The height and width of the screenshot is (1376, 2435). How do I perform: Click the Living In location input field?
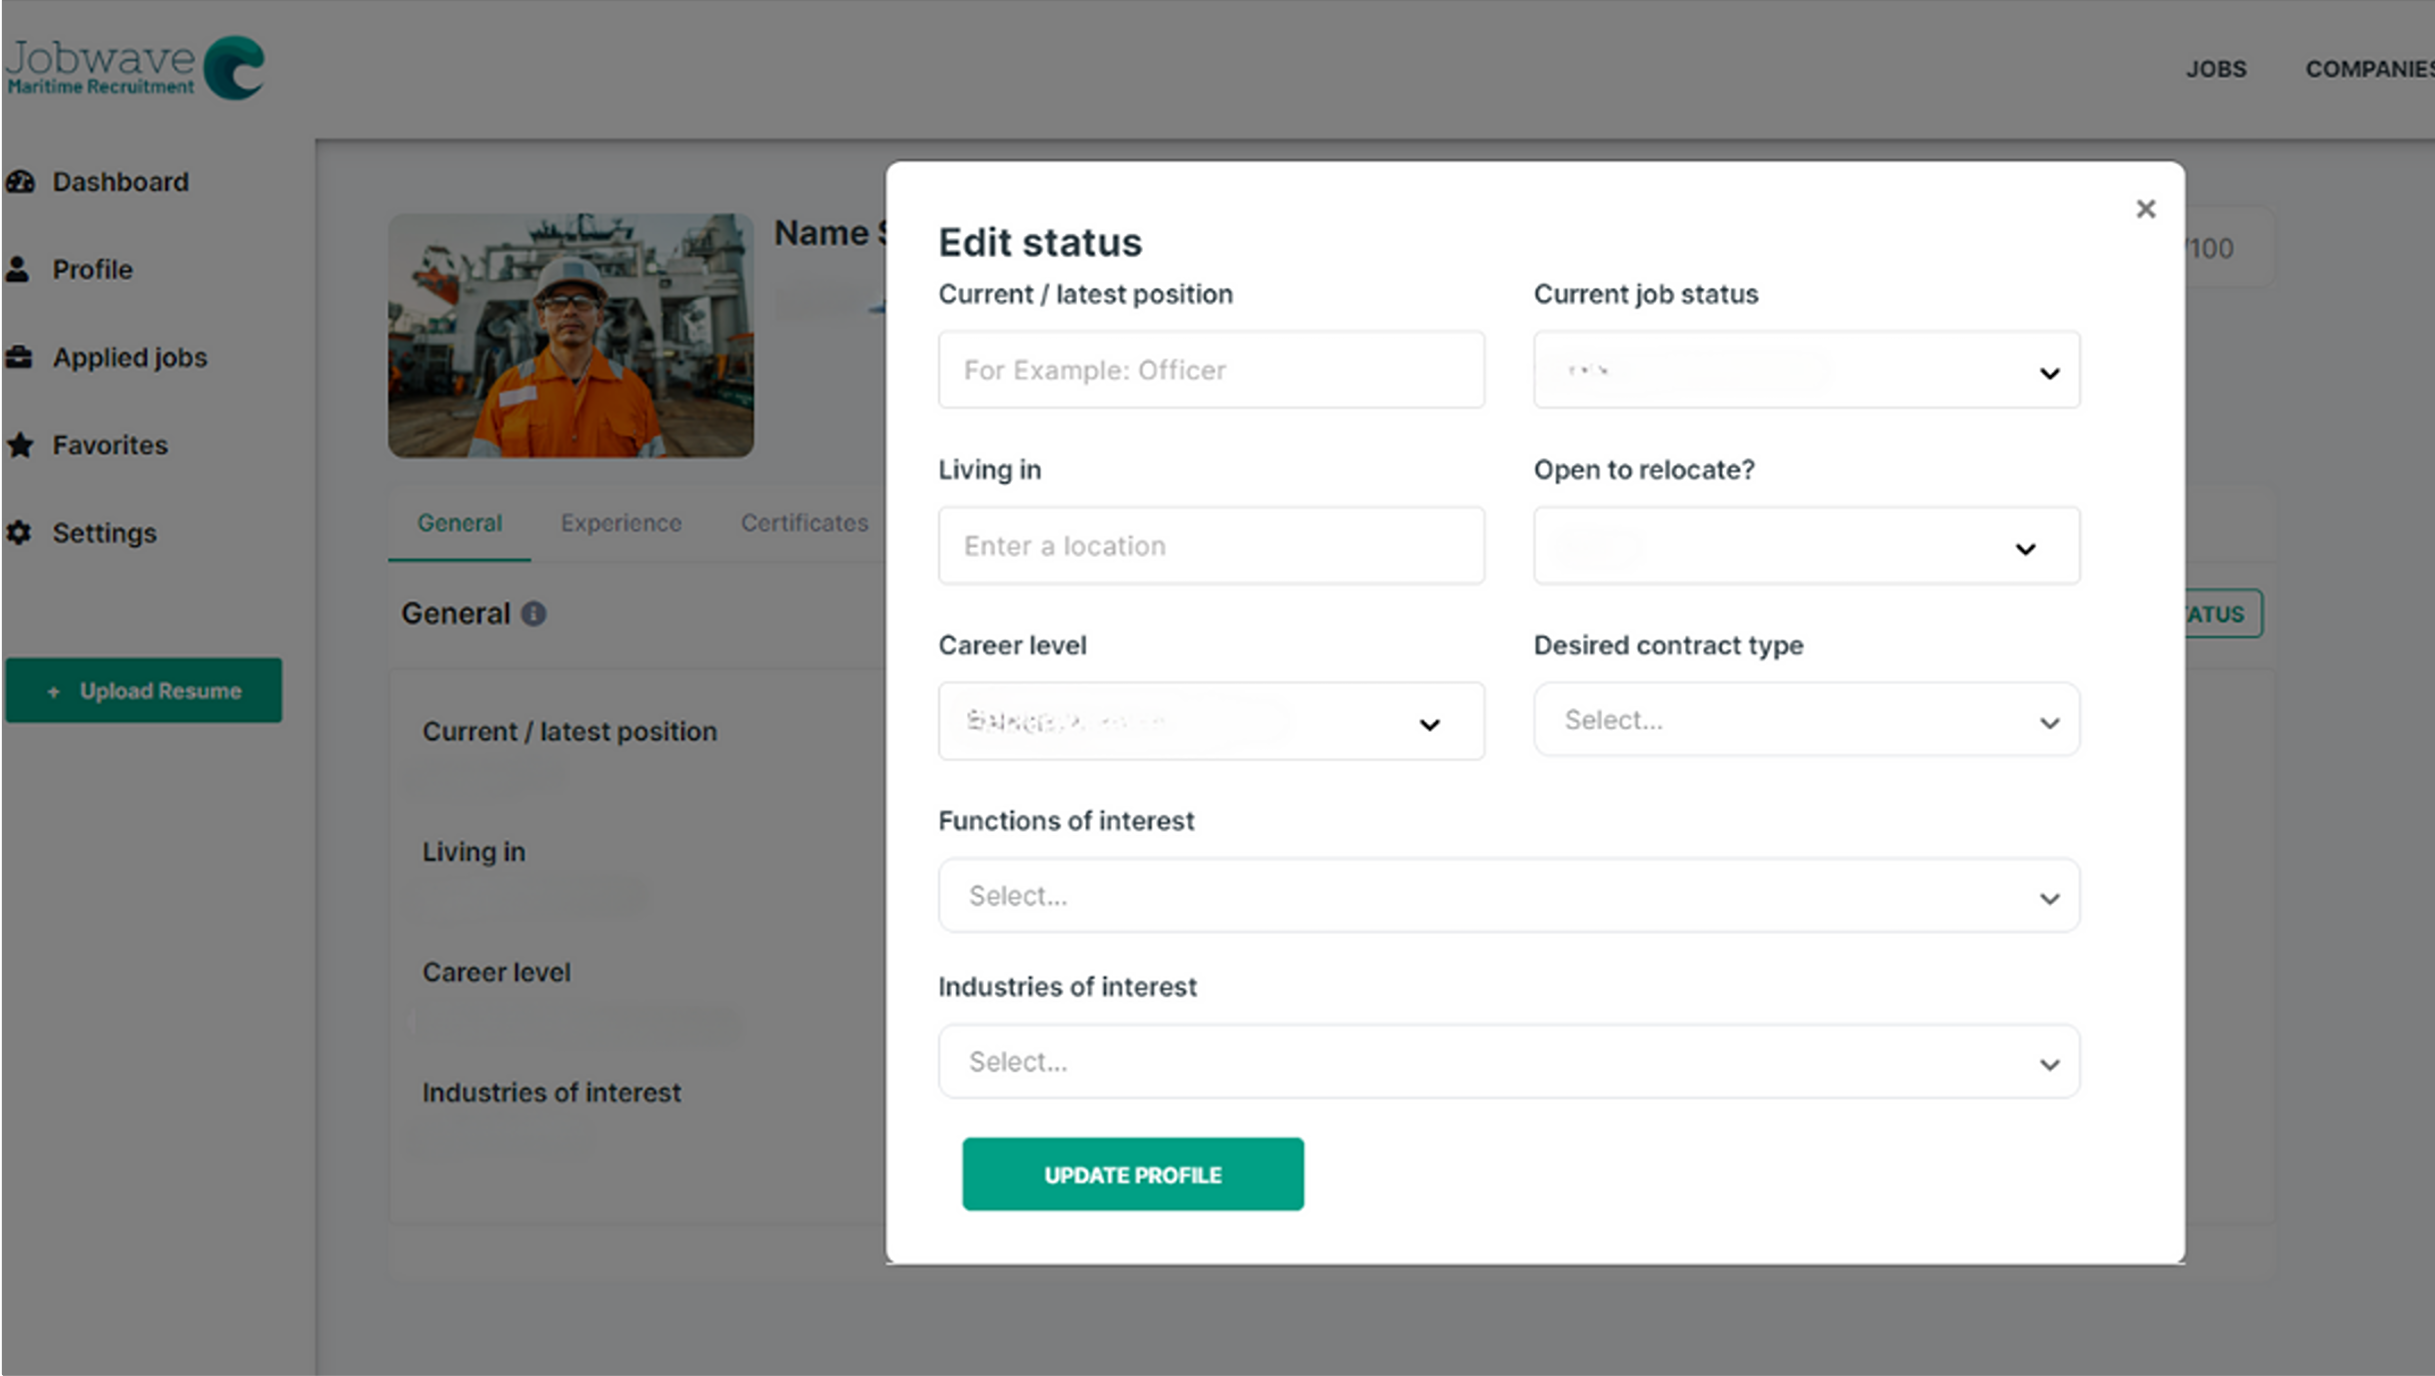tap(1211, 543)
